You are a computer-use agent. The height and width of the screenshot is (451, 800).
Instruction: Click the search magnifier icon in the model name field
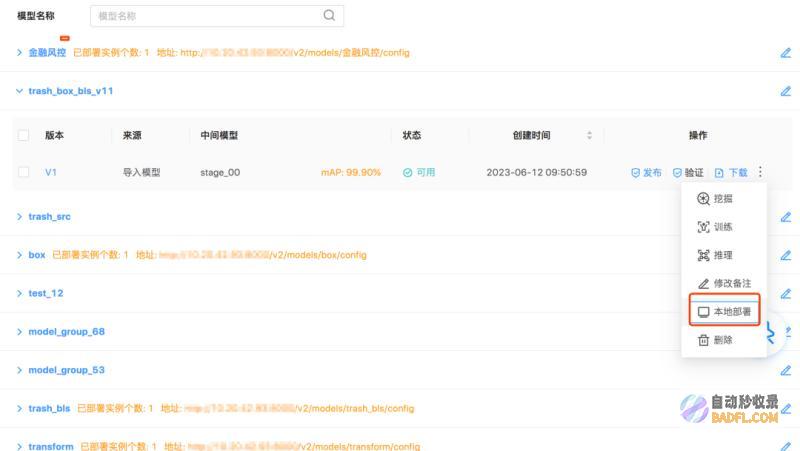(x=329, y=15)
